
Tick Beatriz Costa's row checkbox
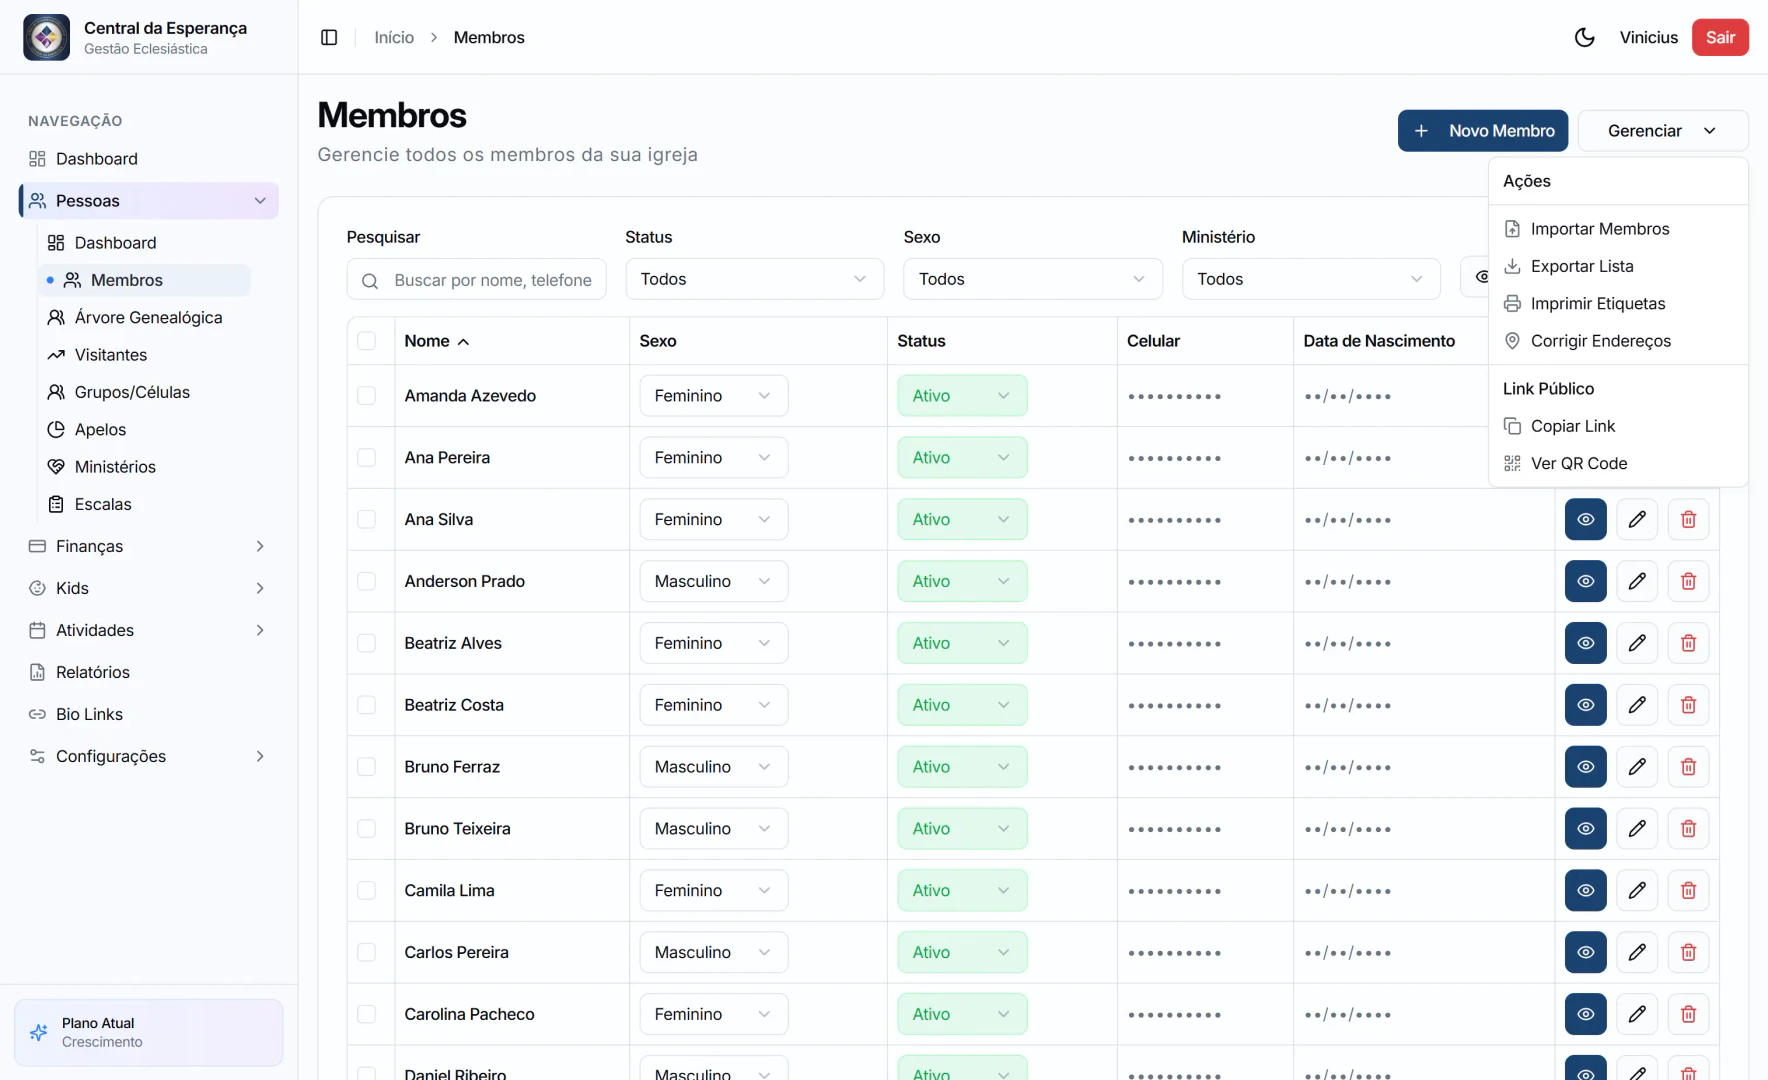pos(367,705)
